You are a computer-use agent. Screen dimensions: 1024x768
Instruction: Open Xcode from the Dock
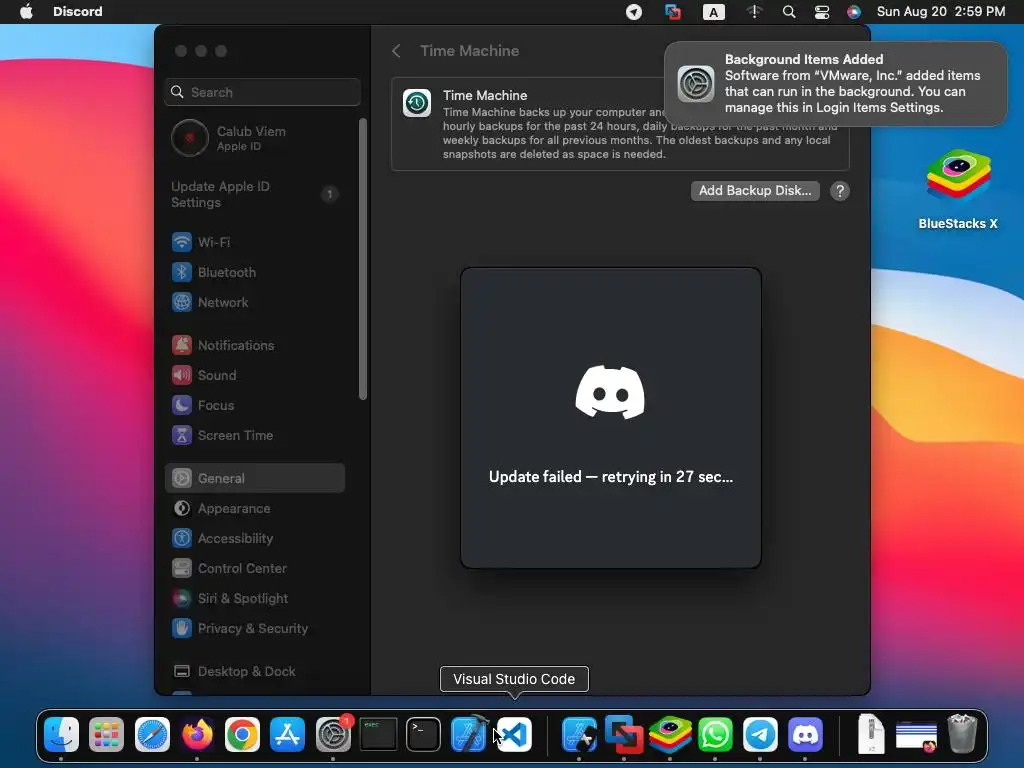(x=469, y=735)
